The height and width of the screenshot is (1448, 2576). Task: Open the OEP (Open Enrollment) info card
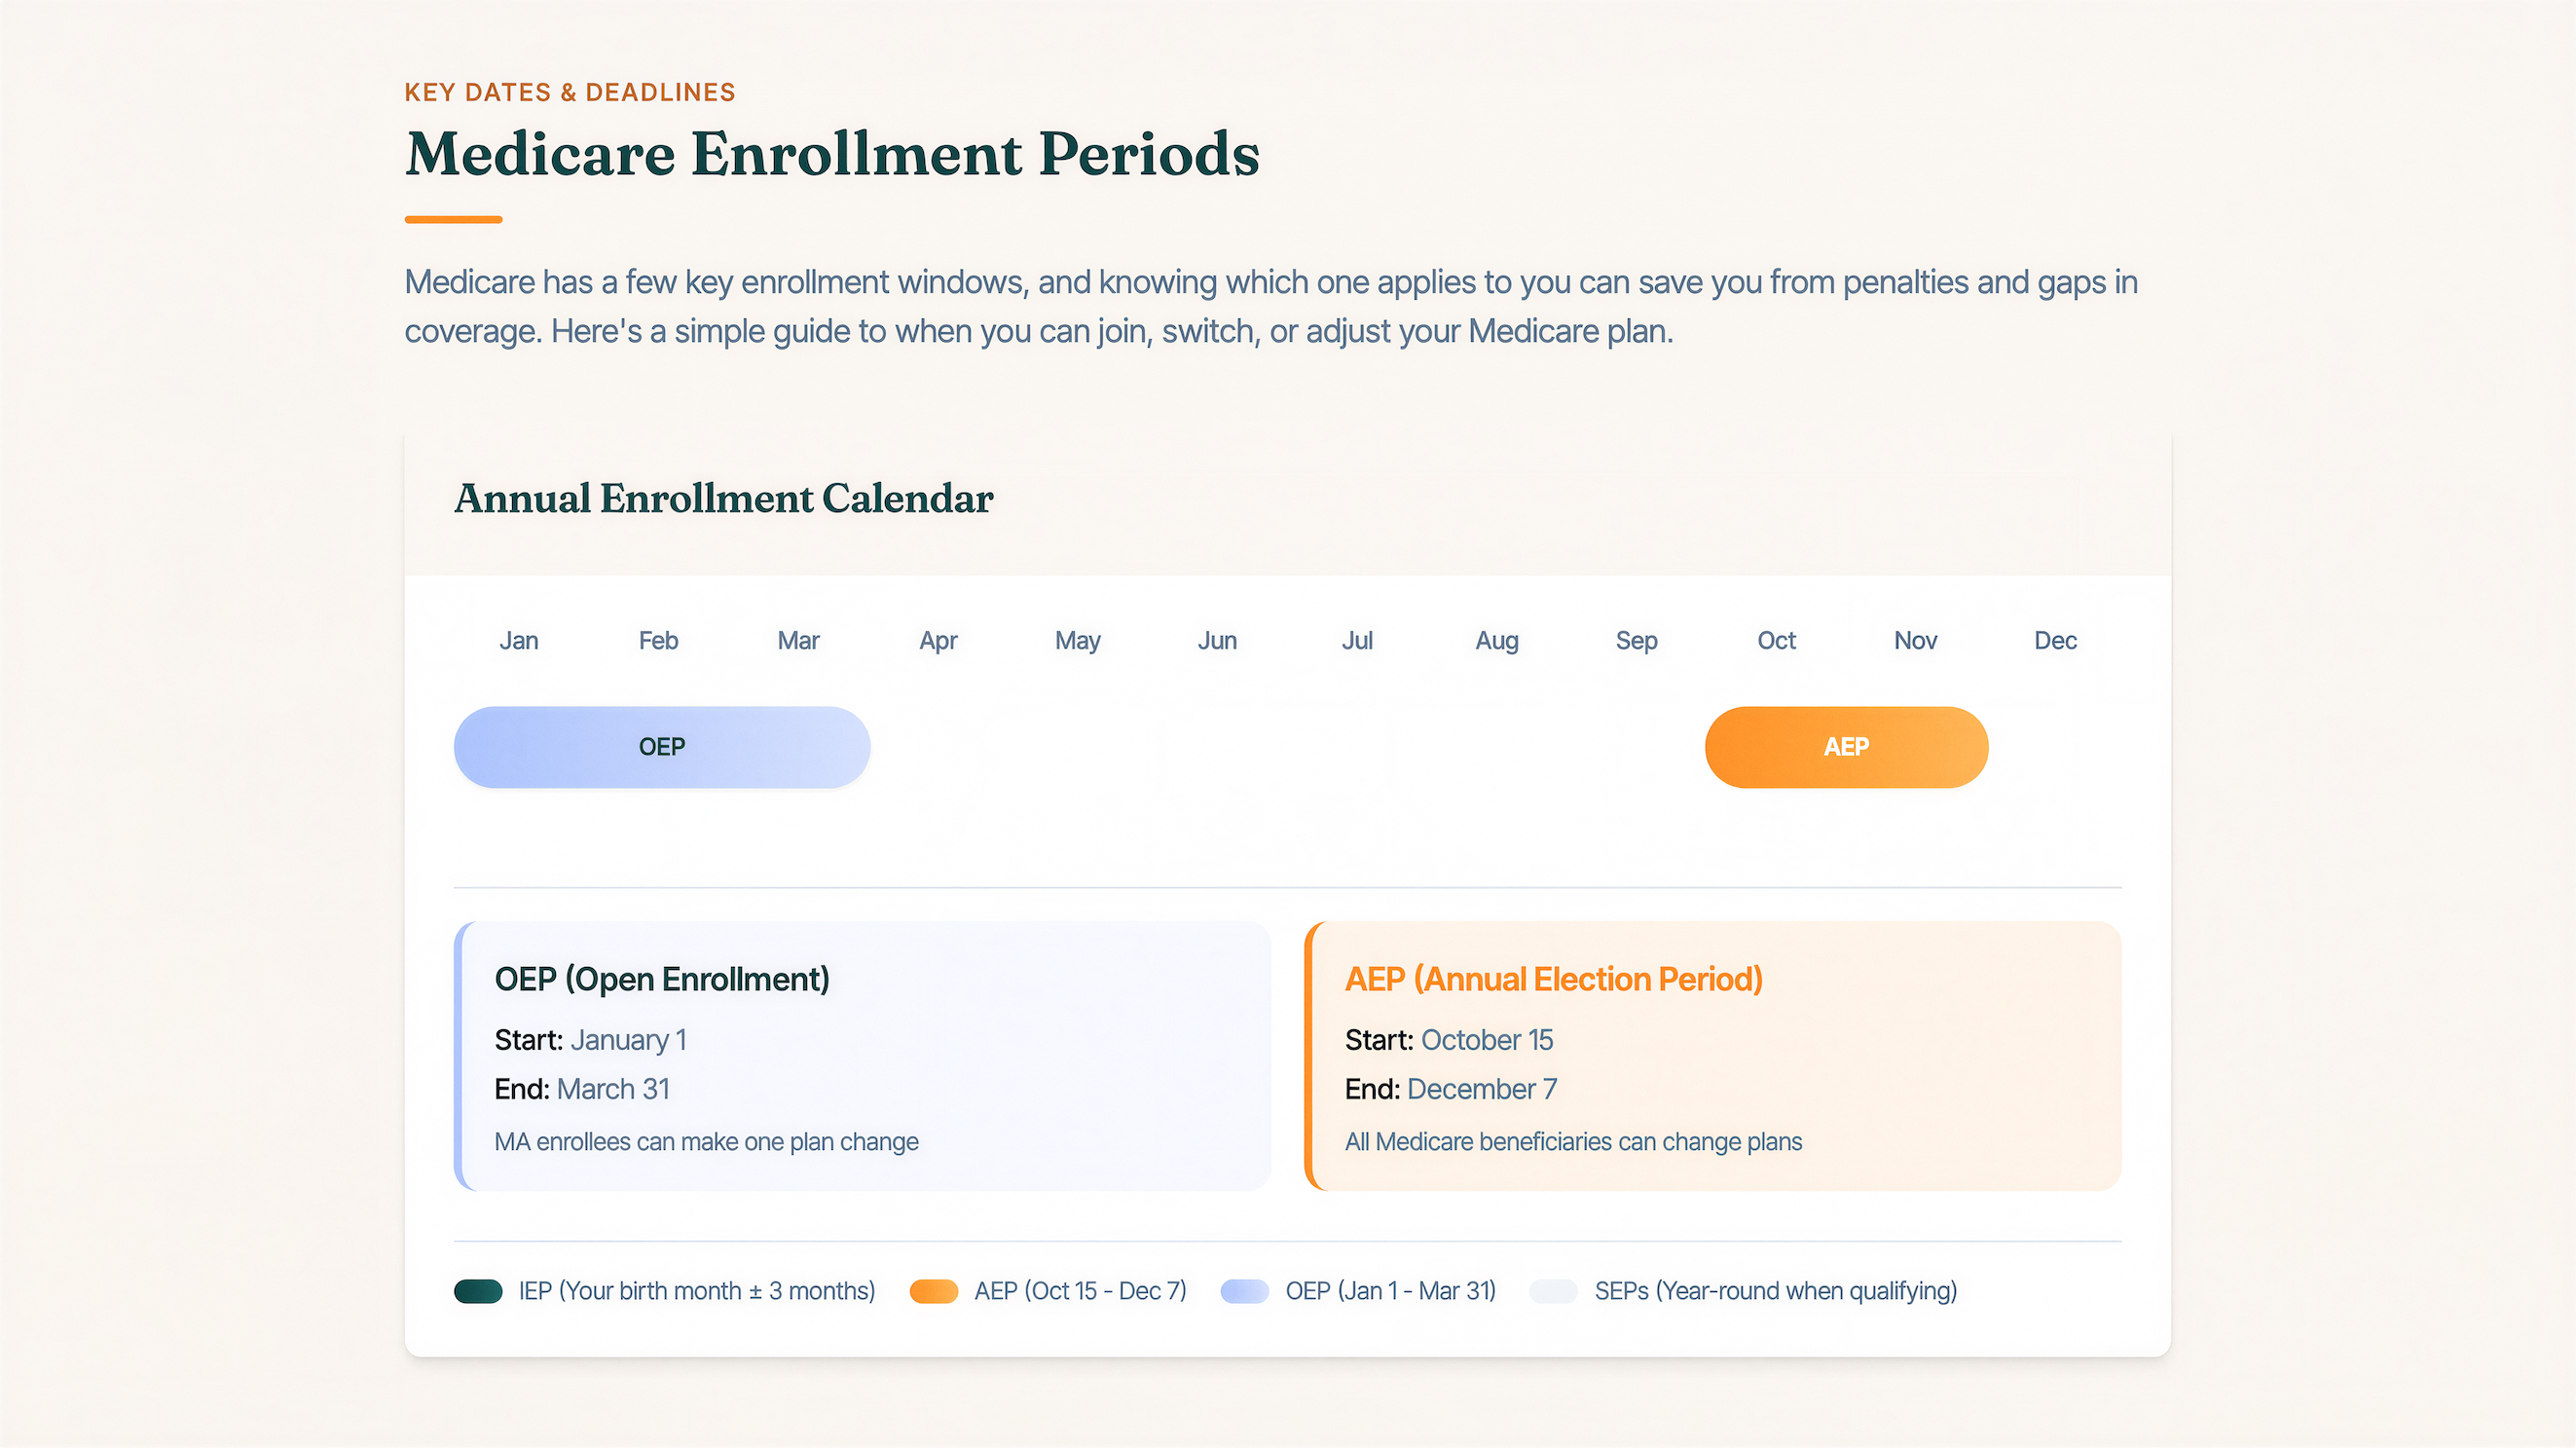(862, 1055)
